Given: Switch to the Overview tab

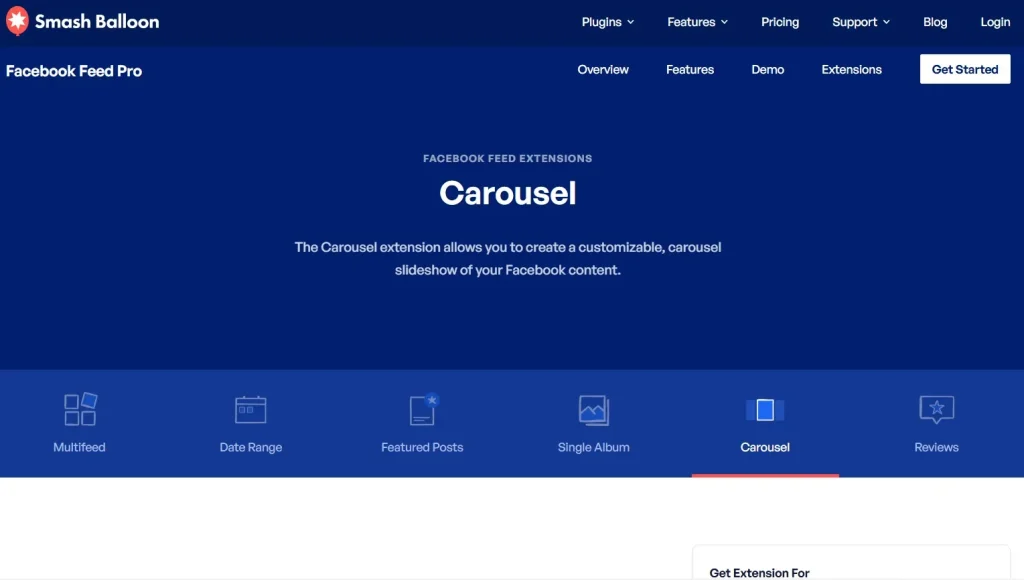Looking at the screenshot, I should (603, 69).
